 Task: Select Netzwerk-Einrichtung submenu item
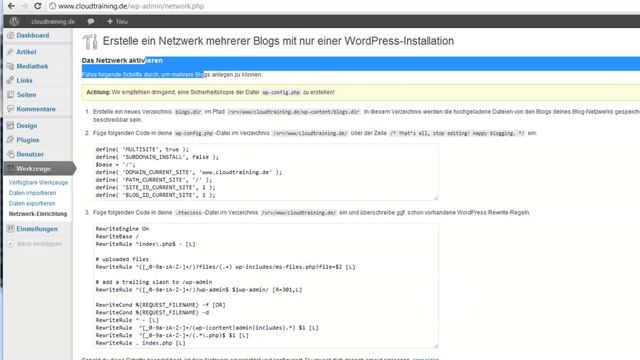pyautogui.click(x=38, y=214)
